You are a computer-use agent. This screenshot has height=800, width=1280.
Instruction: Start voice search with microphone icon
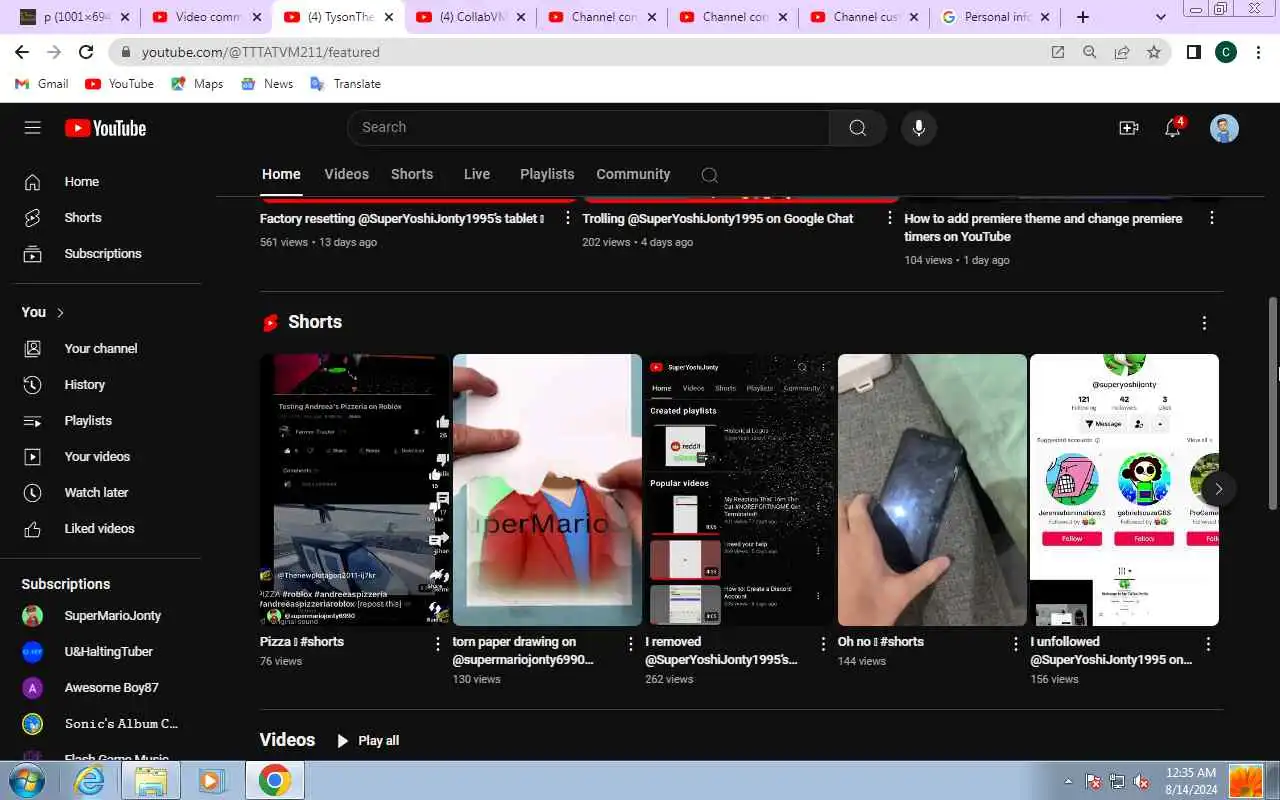coord(918,128)
